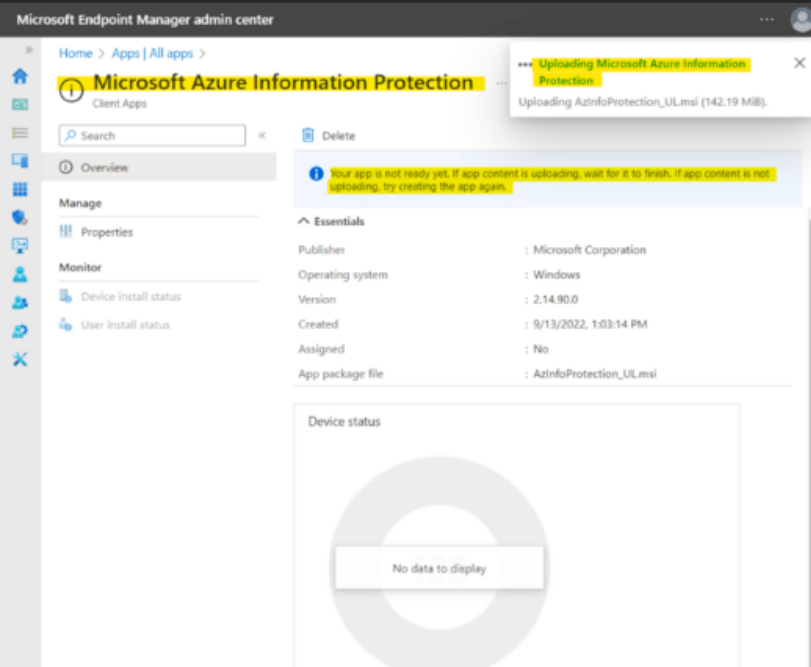Open the Groups icon in sidebar
Image resolution: width=811 pixels, height=667 pixels.
(19, 302)
